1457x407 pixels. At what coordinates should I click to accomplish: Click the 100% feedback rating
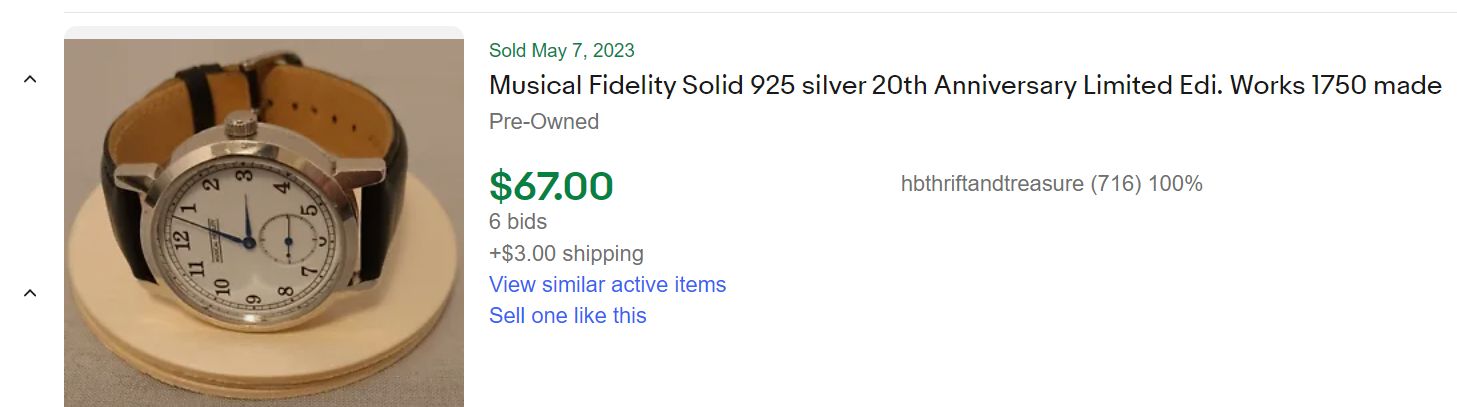[1175, 184]
